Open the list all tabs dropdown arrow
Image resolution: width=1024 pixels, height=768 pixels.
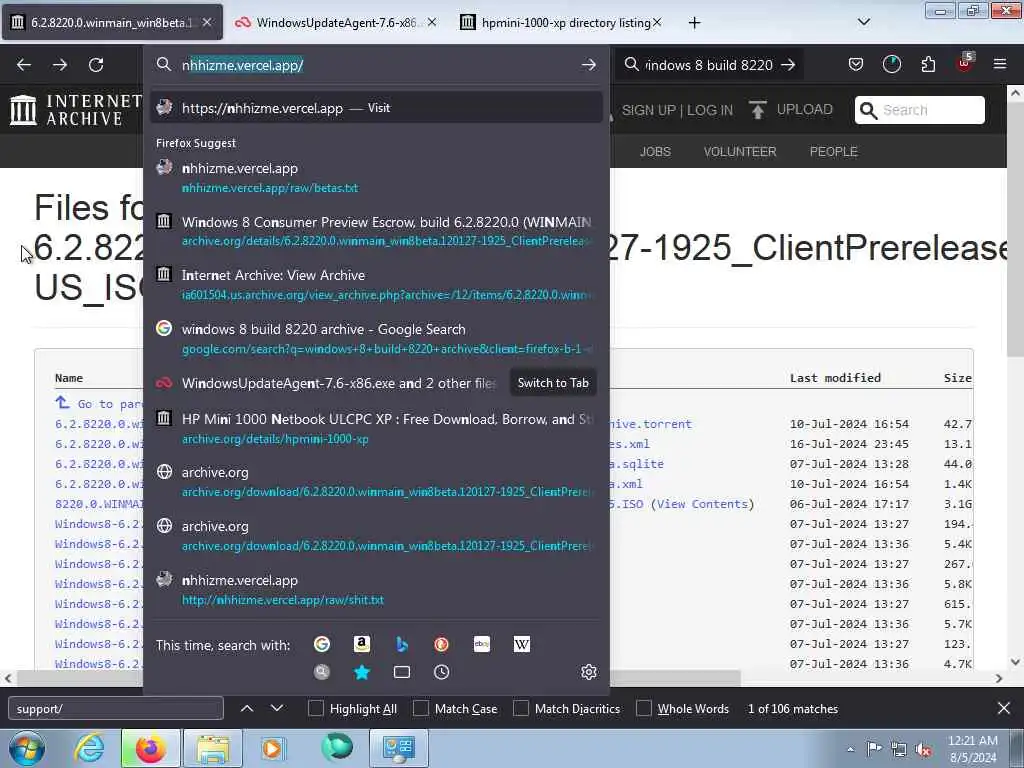(x=863, y=22)
